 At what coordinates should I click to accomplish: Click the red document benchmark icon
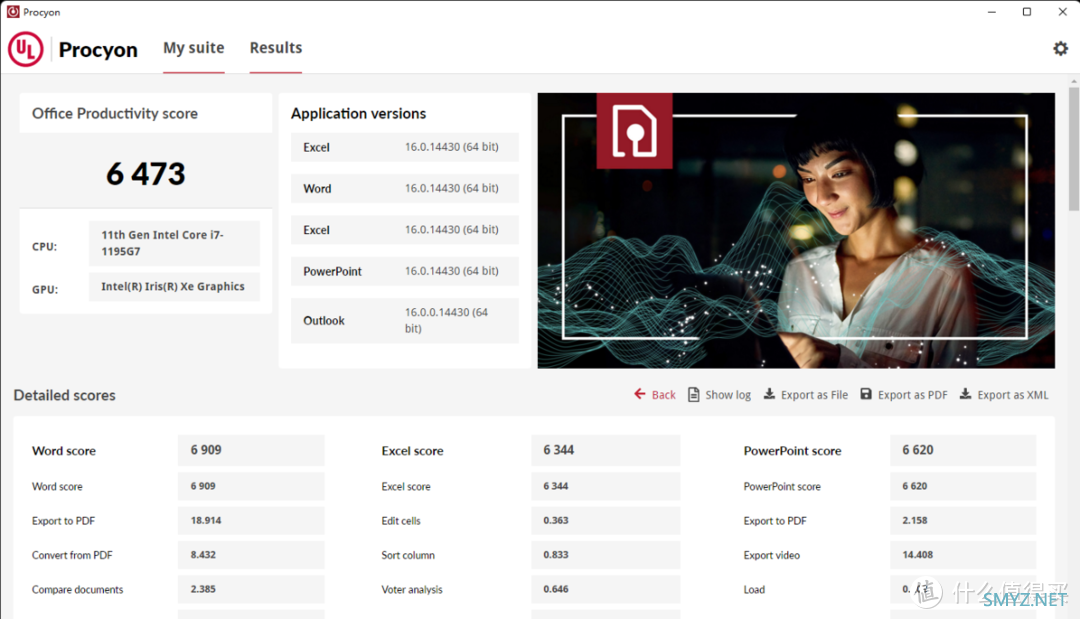point(634,131)
